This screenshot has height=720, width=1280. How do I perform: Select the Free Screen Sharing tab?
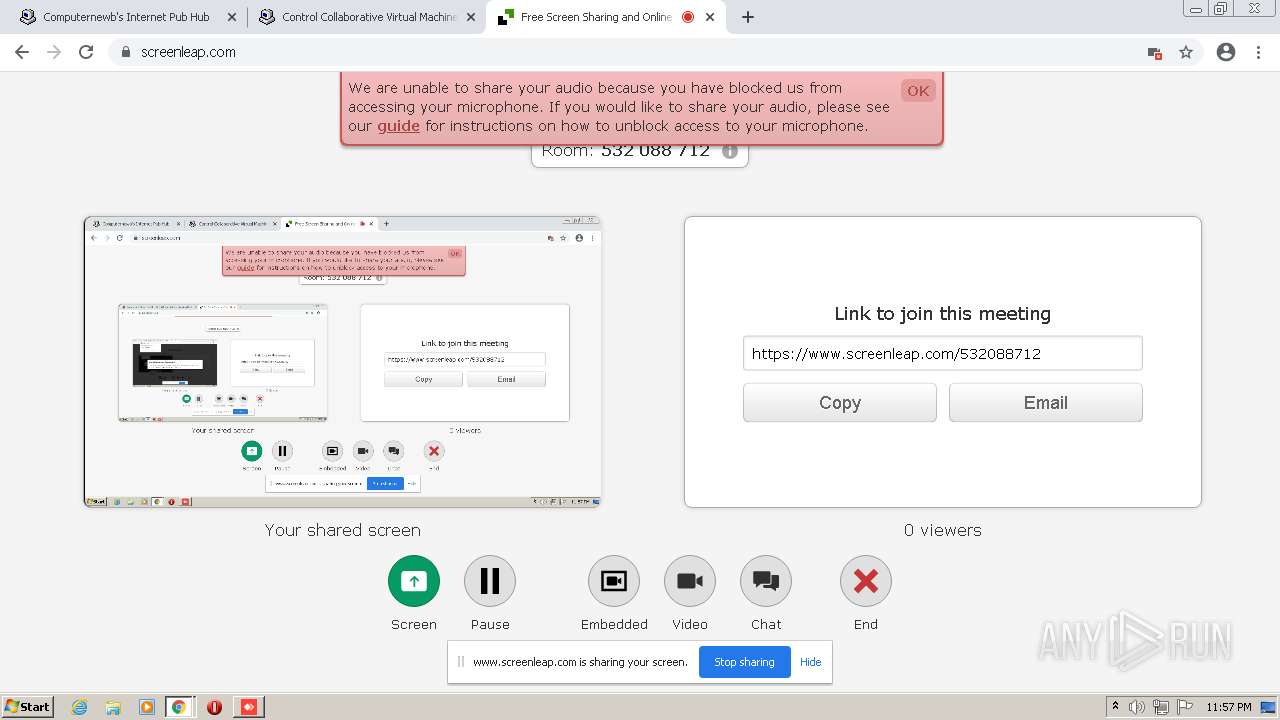point(596,17)
